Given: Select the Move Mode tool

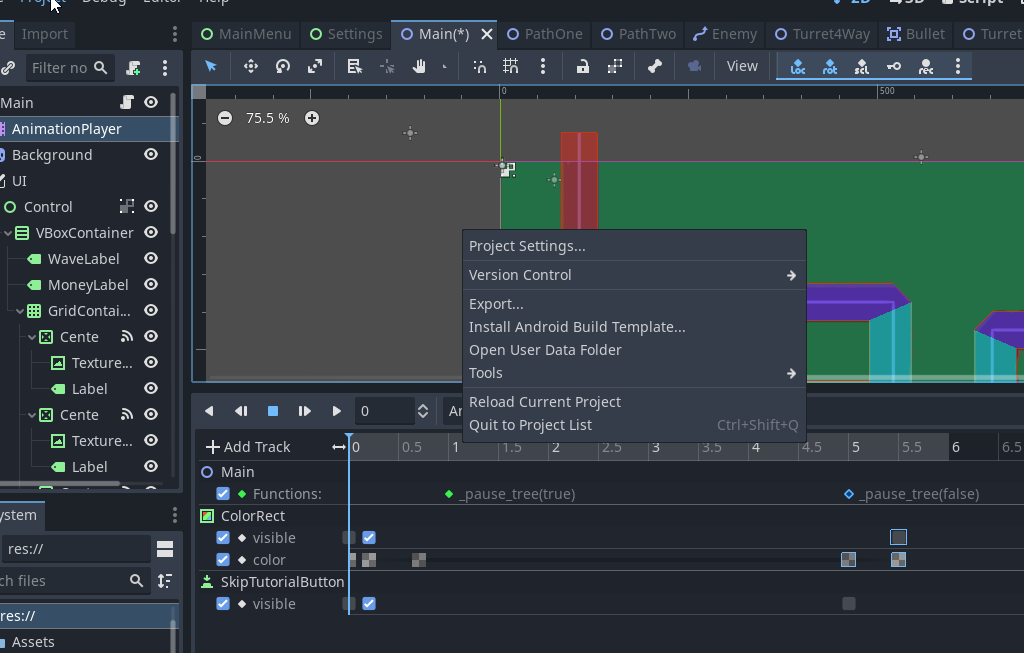Looking at the screenshot, I should pos(251,66).
